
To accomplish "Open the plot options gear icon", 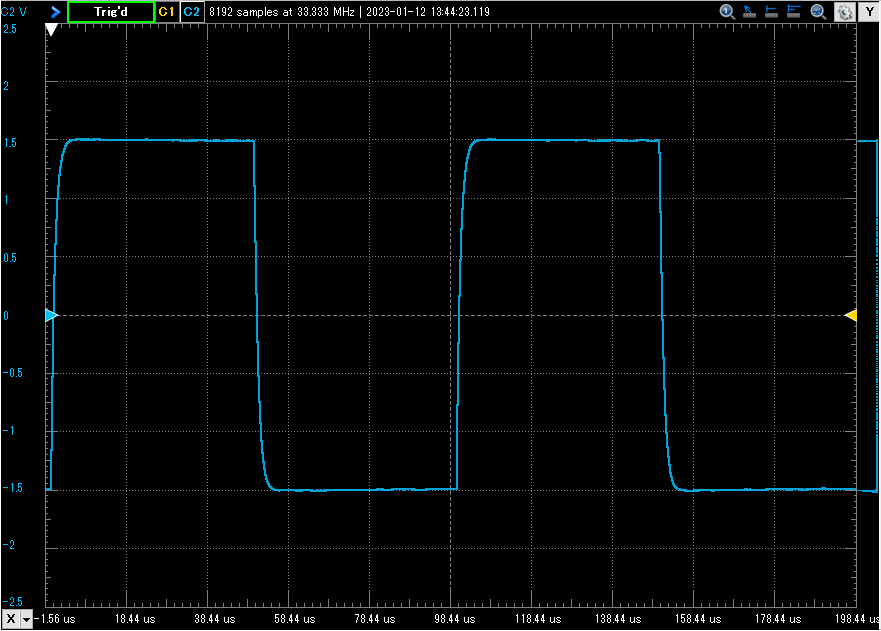I will 844,12.
